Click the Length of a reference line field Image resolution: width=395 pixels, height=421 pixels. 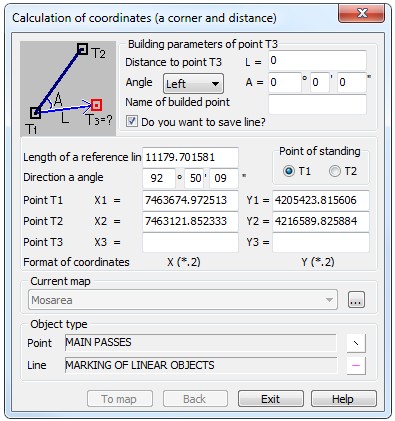(x=190, y=157)
